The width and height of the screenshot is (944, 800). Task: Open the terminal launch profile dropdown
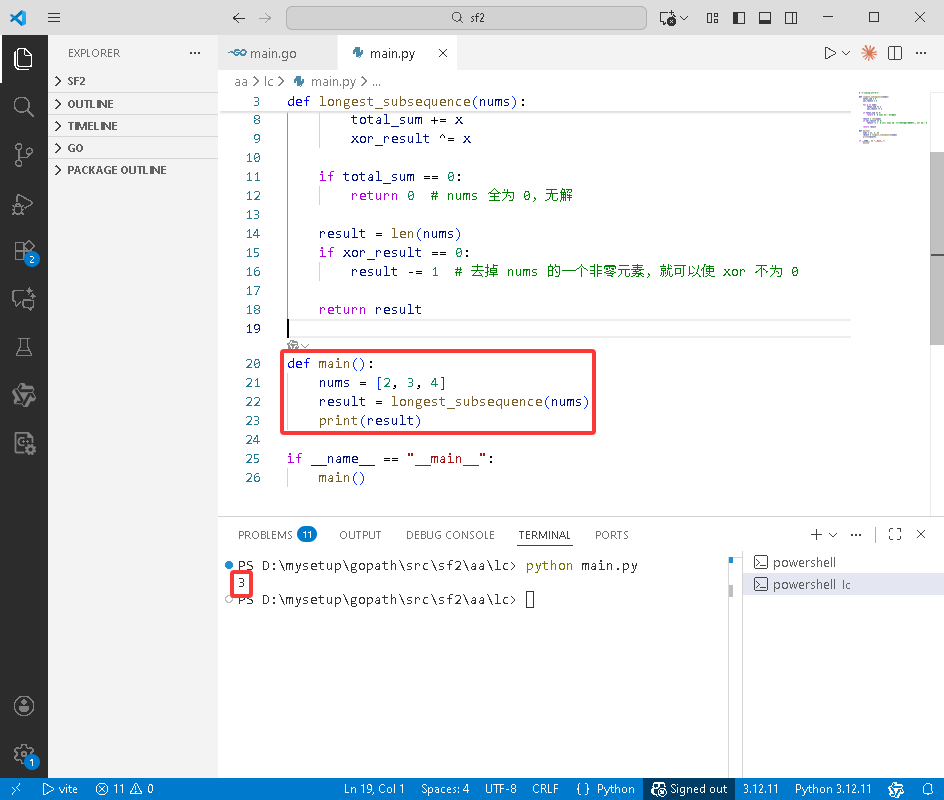tap(833, 535)
